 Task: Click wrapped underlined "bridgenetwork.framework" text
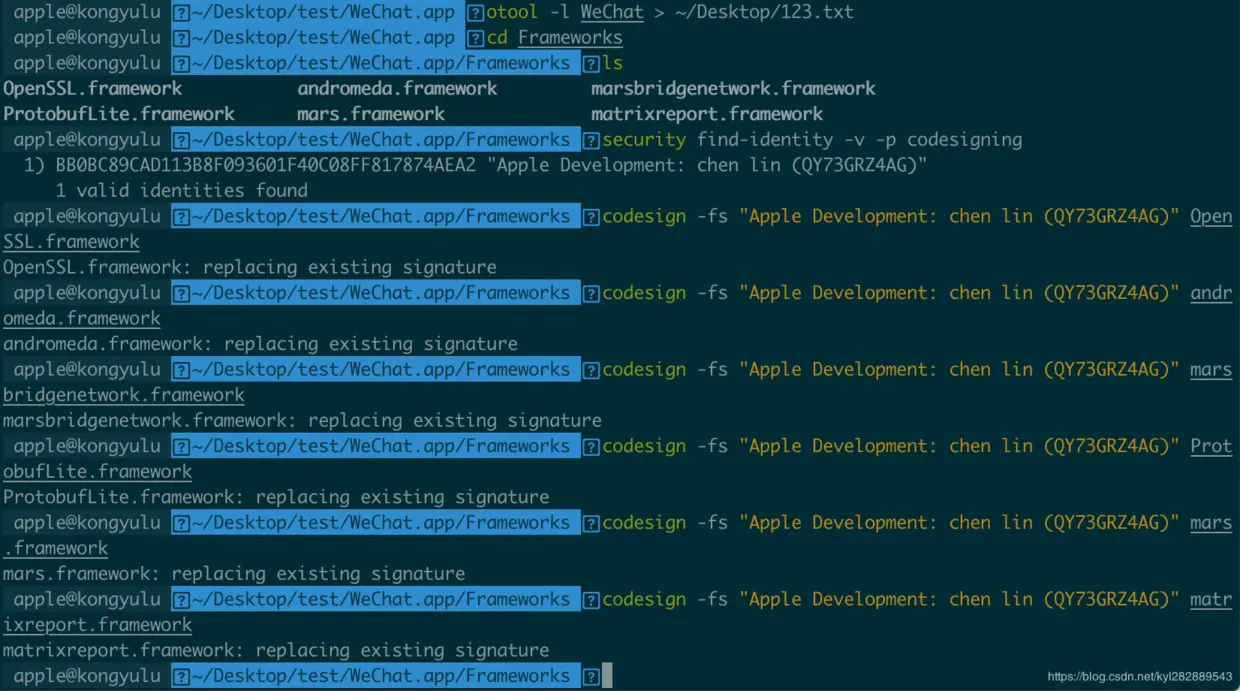(x=124, y=395)
